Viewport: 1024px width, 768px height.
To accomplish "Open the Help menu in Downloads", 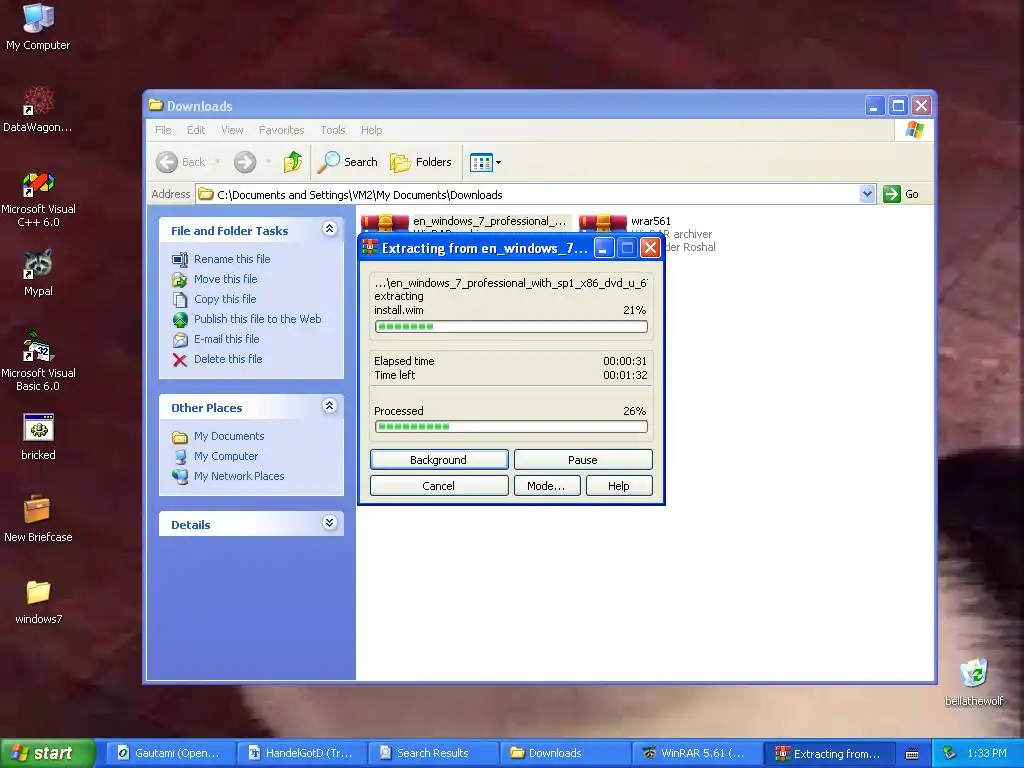I will point(372,130).
